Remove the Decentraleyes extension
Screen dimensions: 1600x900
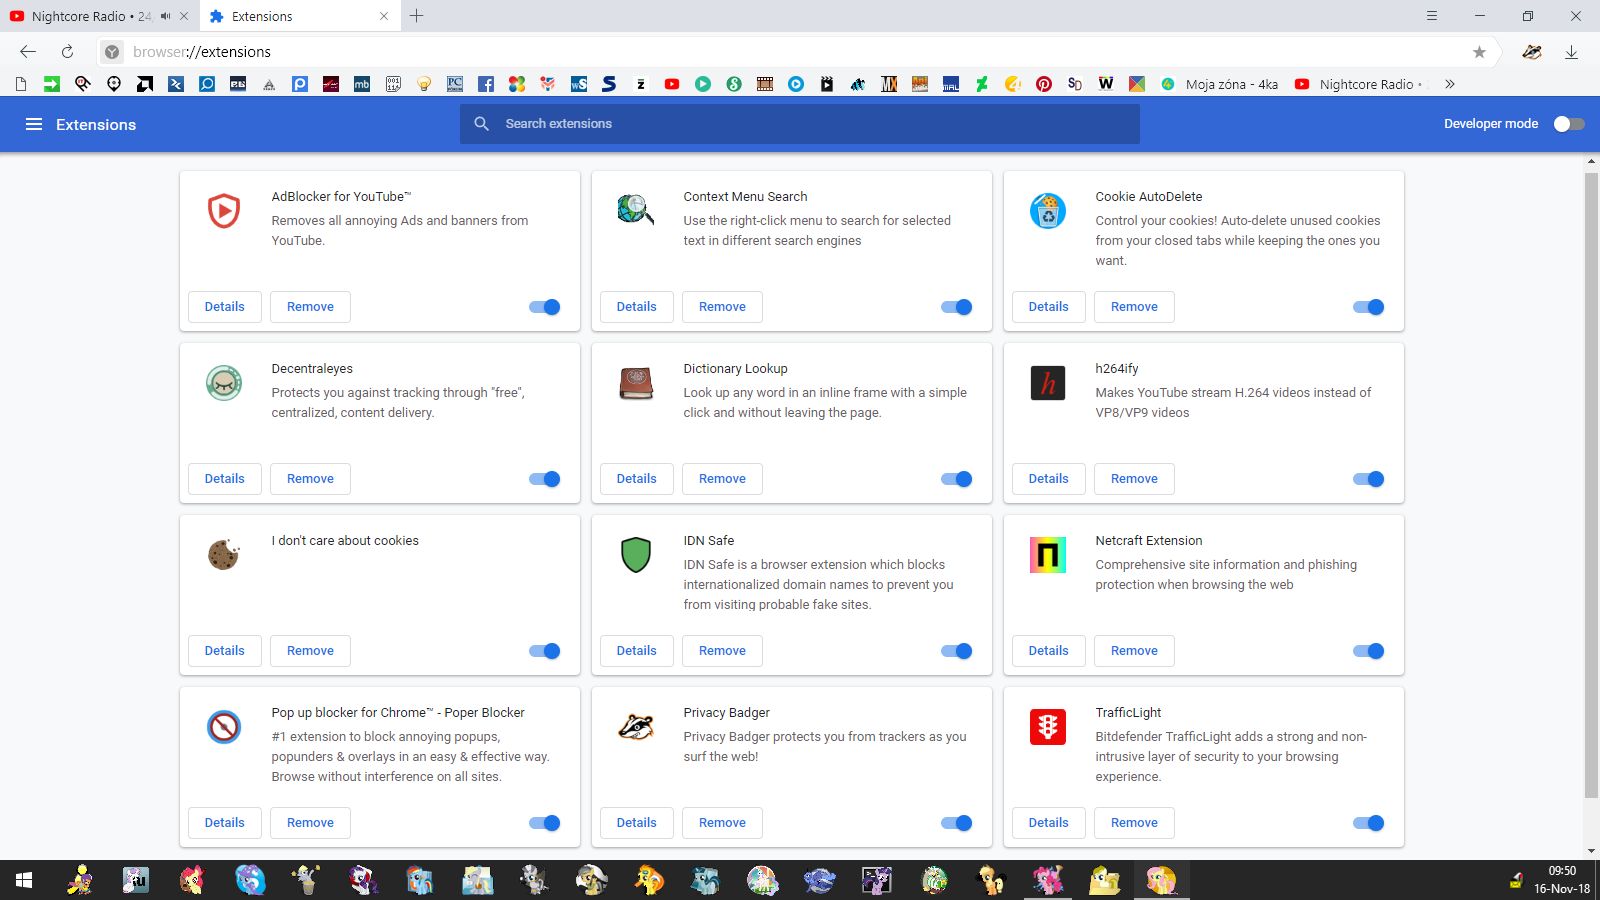pyautogui.click(x=310, y=479)
